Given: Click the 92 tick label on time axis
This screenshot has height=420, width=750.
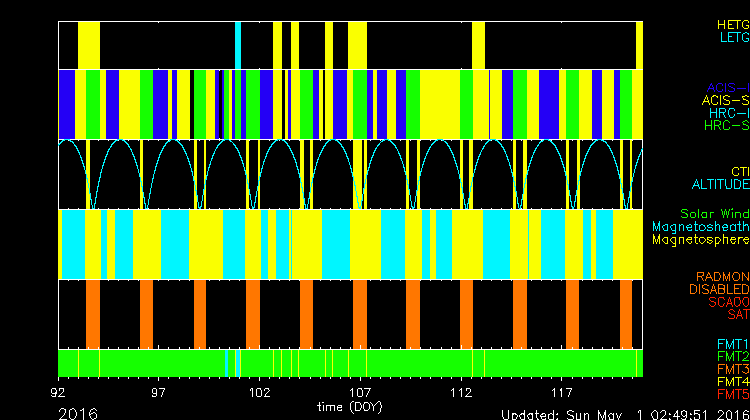Looking at the screenshot, I should point(60,393).
